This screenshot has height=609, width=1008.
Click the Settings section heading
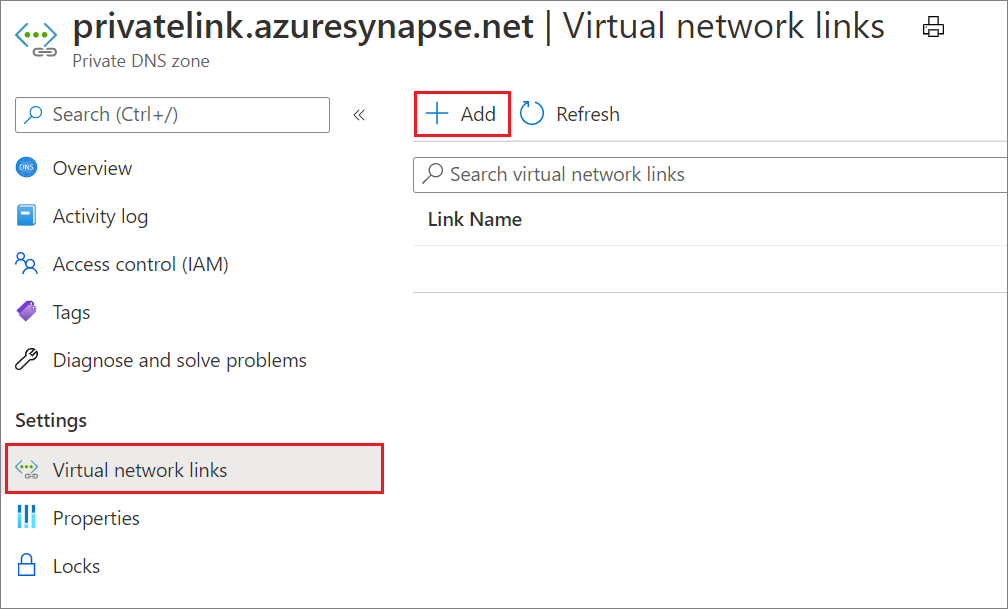(x=51, y=421)
